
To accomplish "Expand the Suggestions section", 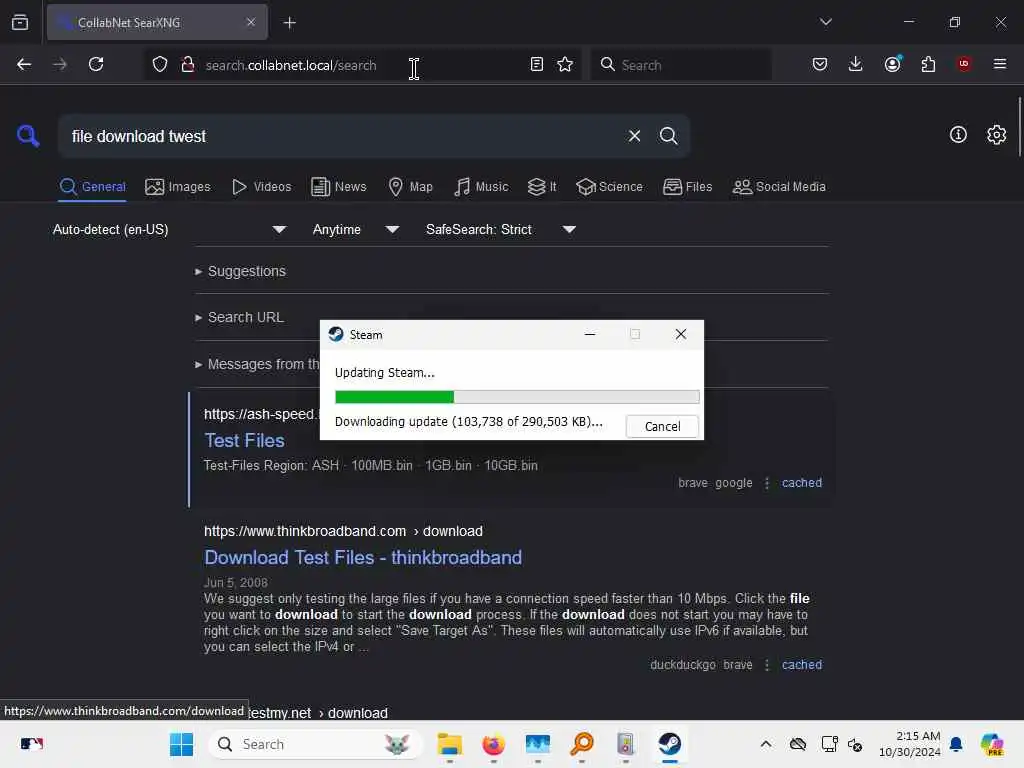I will pyautogui.click(x=240, y=271).
